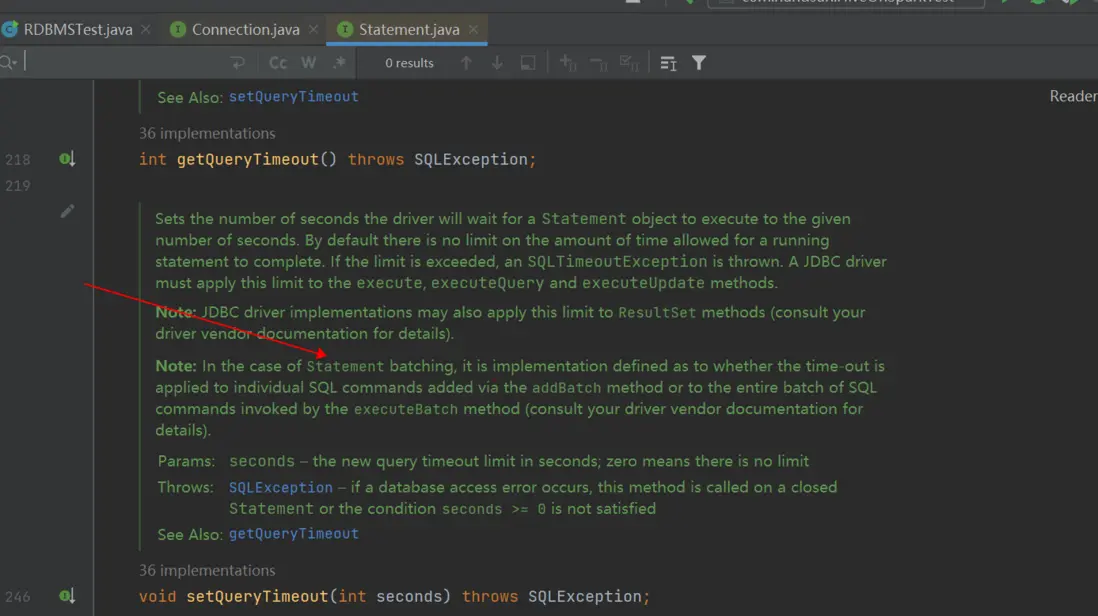Screen dimensions: 1098x616
Task: Close the Statement.java tab
Action: pos(474,29)
